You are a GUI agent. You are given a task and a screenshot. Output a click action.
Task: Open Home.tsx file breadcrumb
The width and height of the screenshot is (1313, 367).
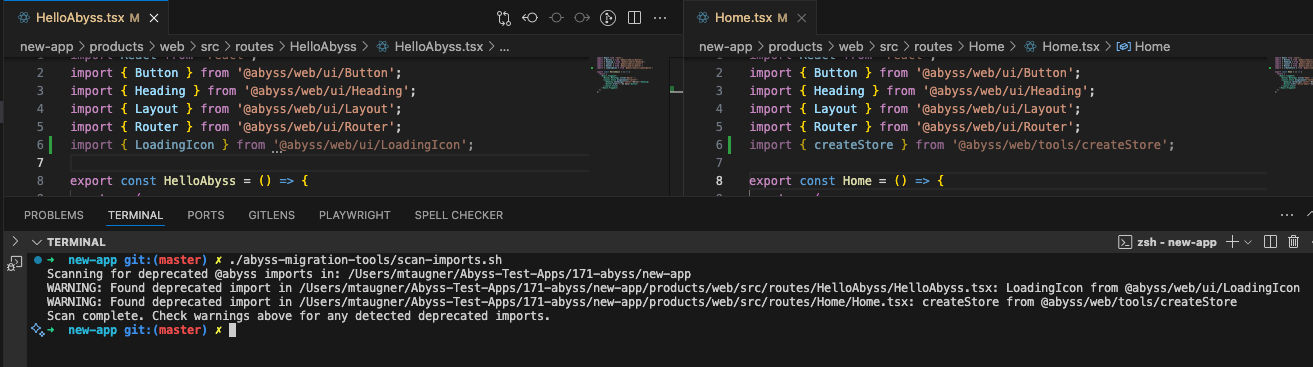point(1061,46)
